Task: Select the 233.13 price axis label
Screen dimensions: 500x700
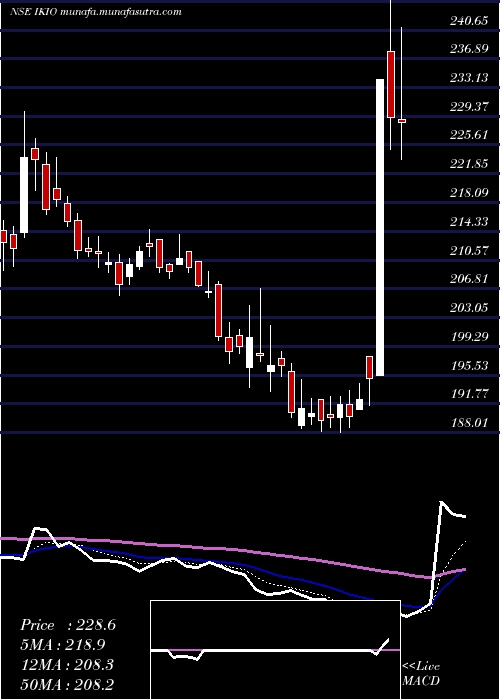Action: click(x=468, y=78)
